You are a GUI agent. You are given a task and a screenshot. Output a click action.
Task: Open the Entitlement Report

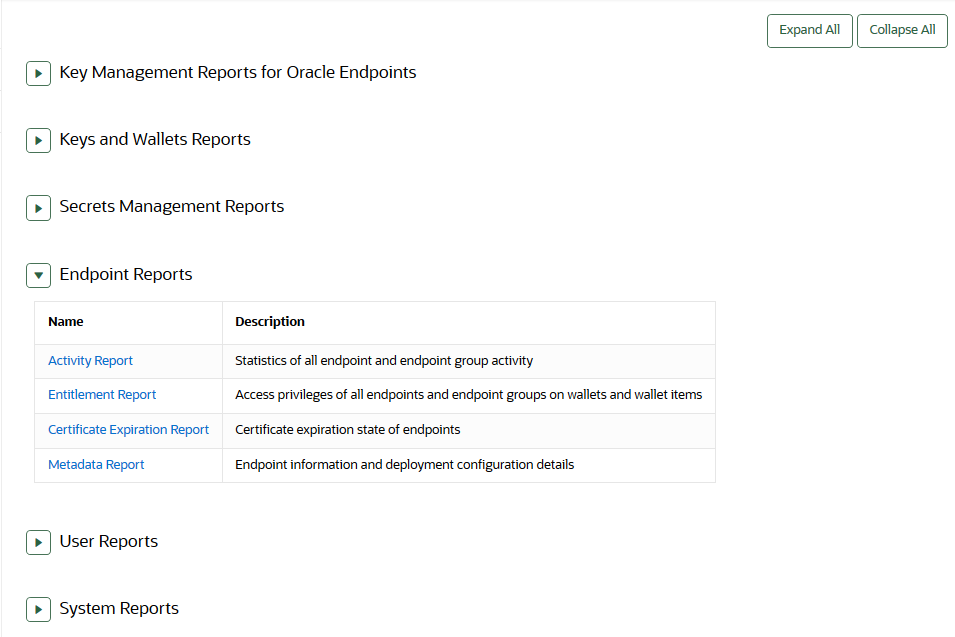[x=101, y=394]
